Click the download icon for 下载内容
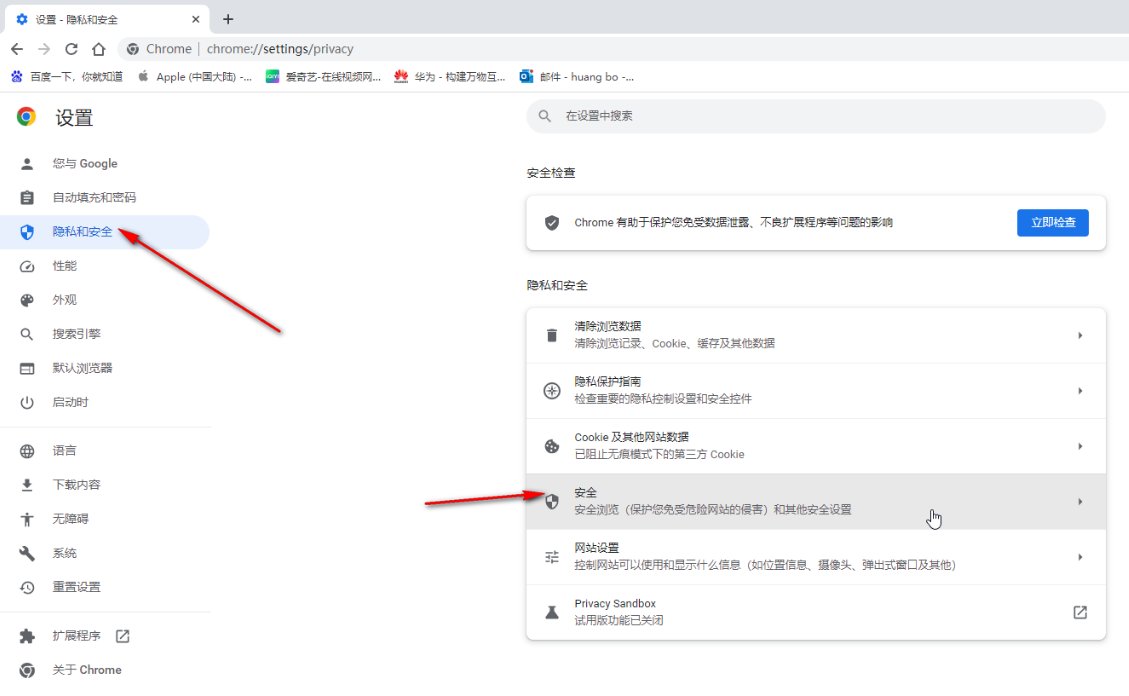The width and height of the screenshot is (1129, 696). point(27,485)
